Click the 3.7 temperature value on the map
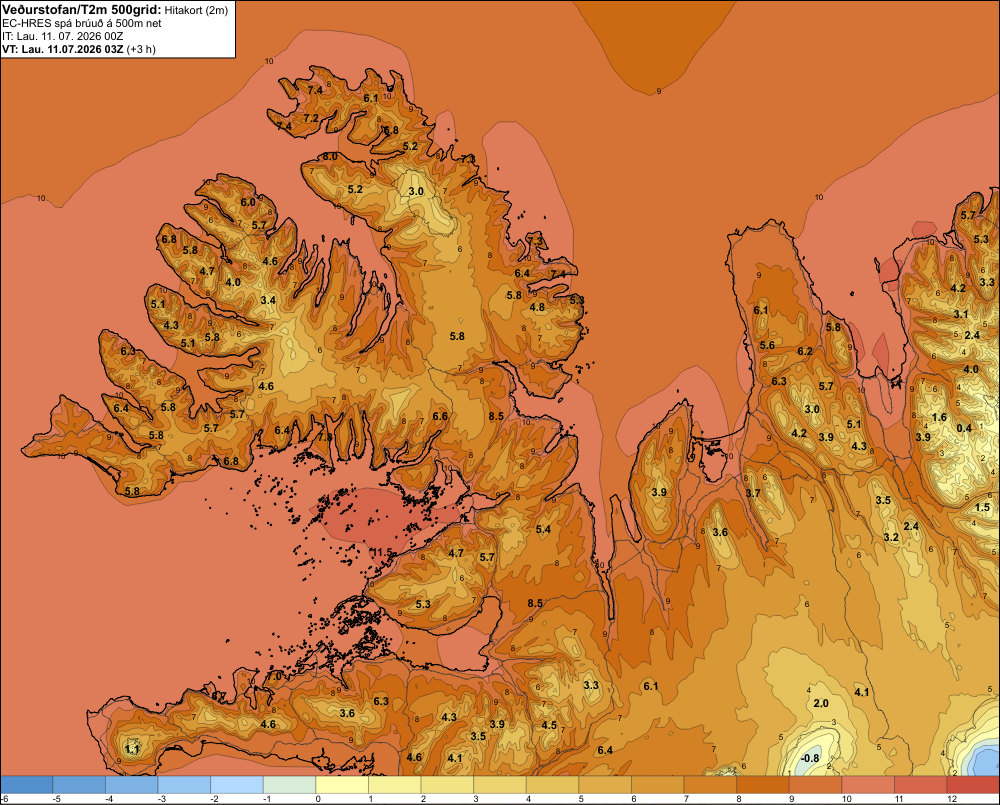 coord(753,493)
